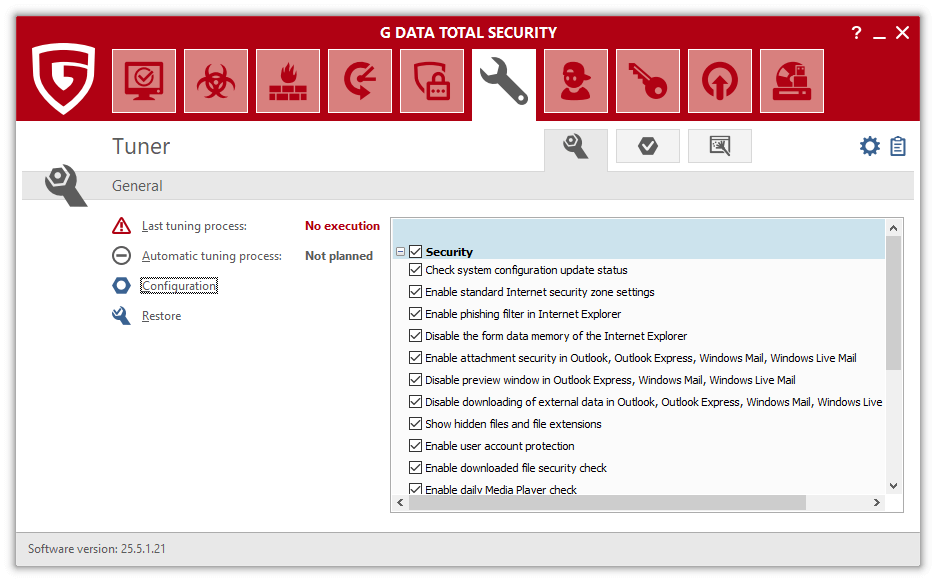Switch to the browser cleaner brush sub-tab
This screenshot has height=582, width=936.
tap(720, 146)
